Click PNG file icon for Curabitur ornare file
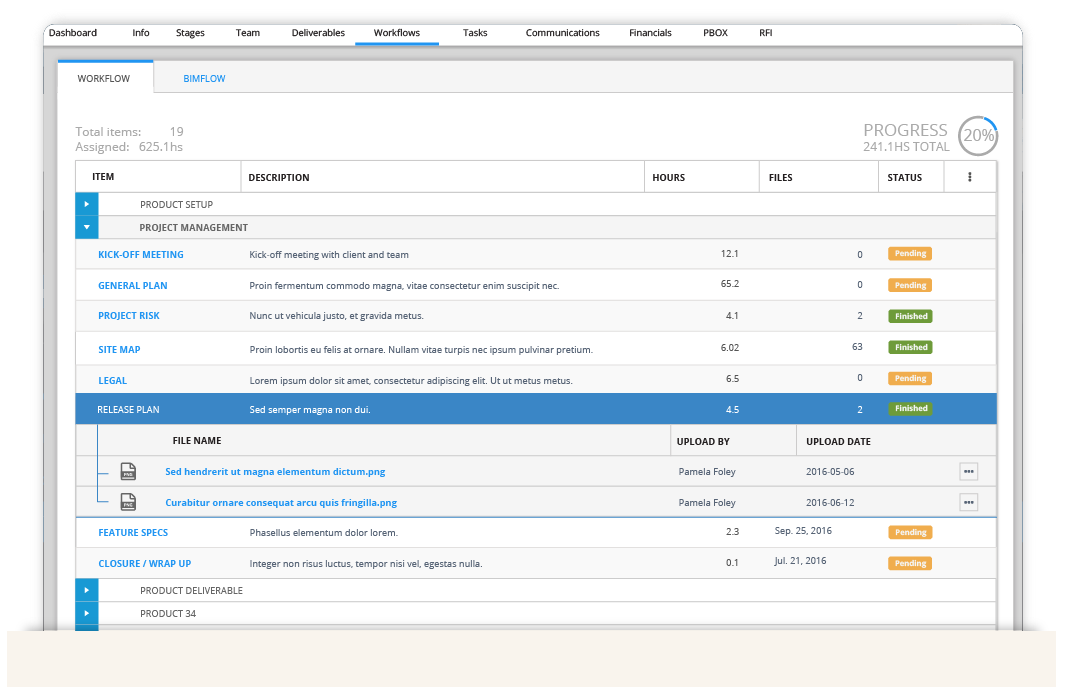The image size is (1070, 687). (x=128, y=502)
